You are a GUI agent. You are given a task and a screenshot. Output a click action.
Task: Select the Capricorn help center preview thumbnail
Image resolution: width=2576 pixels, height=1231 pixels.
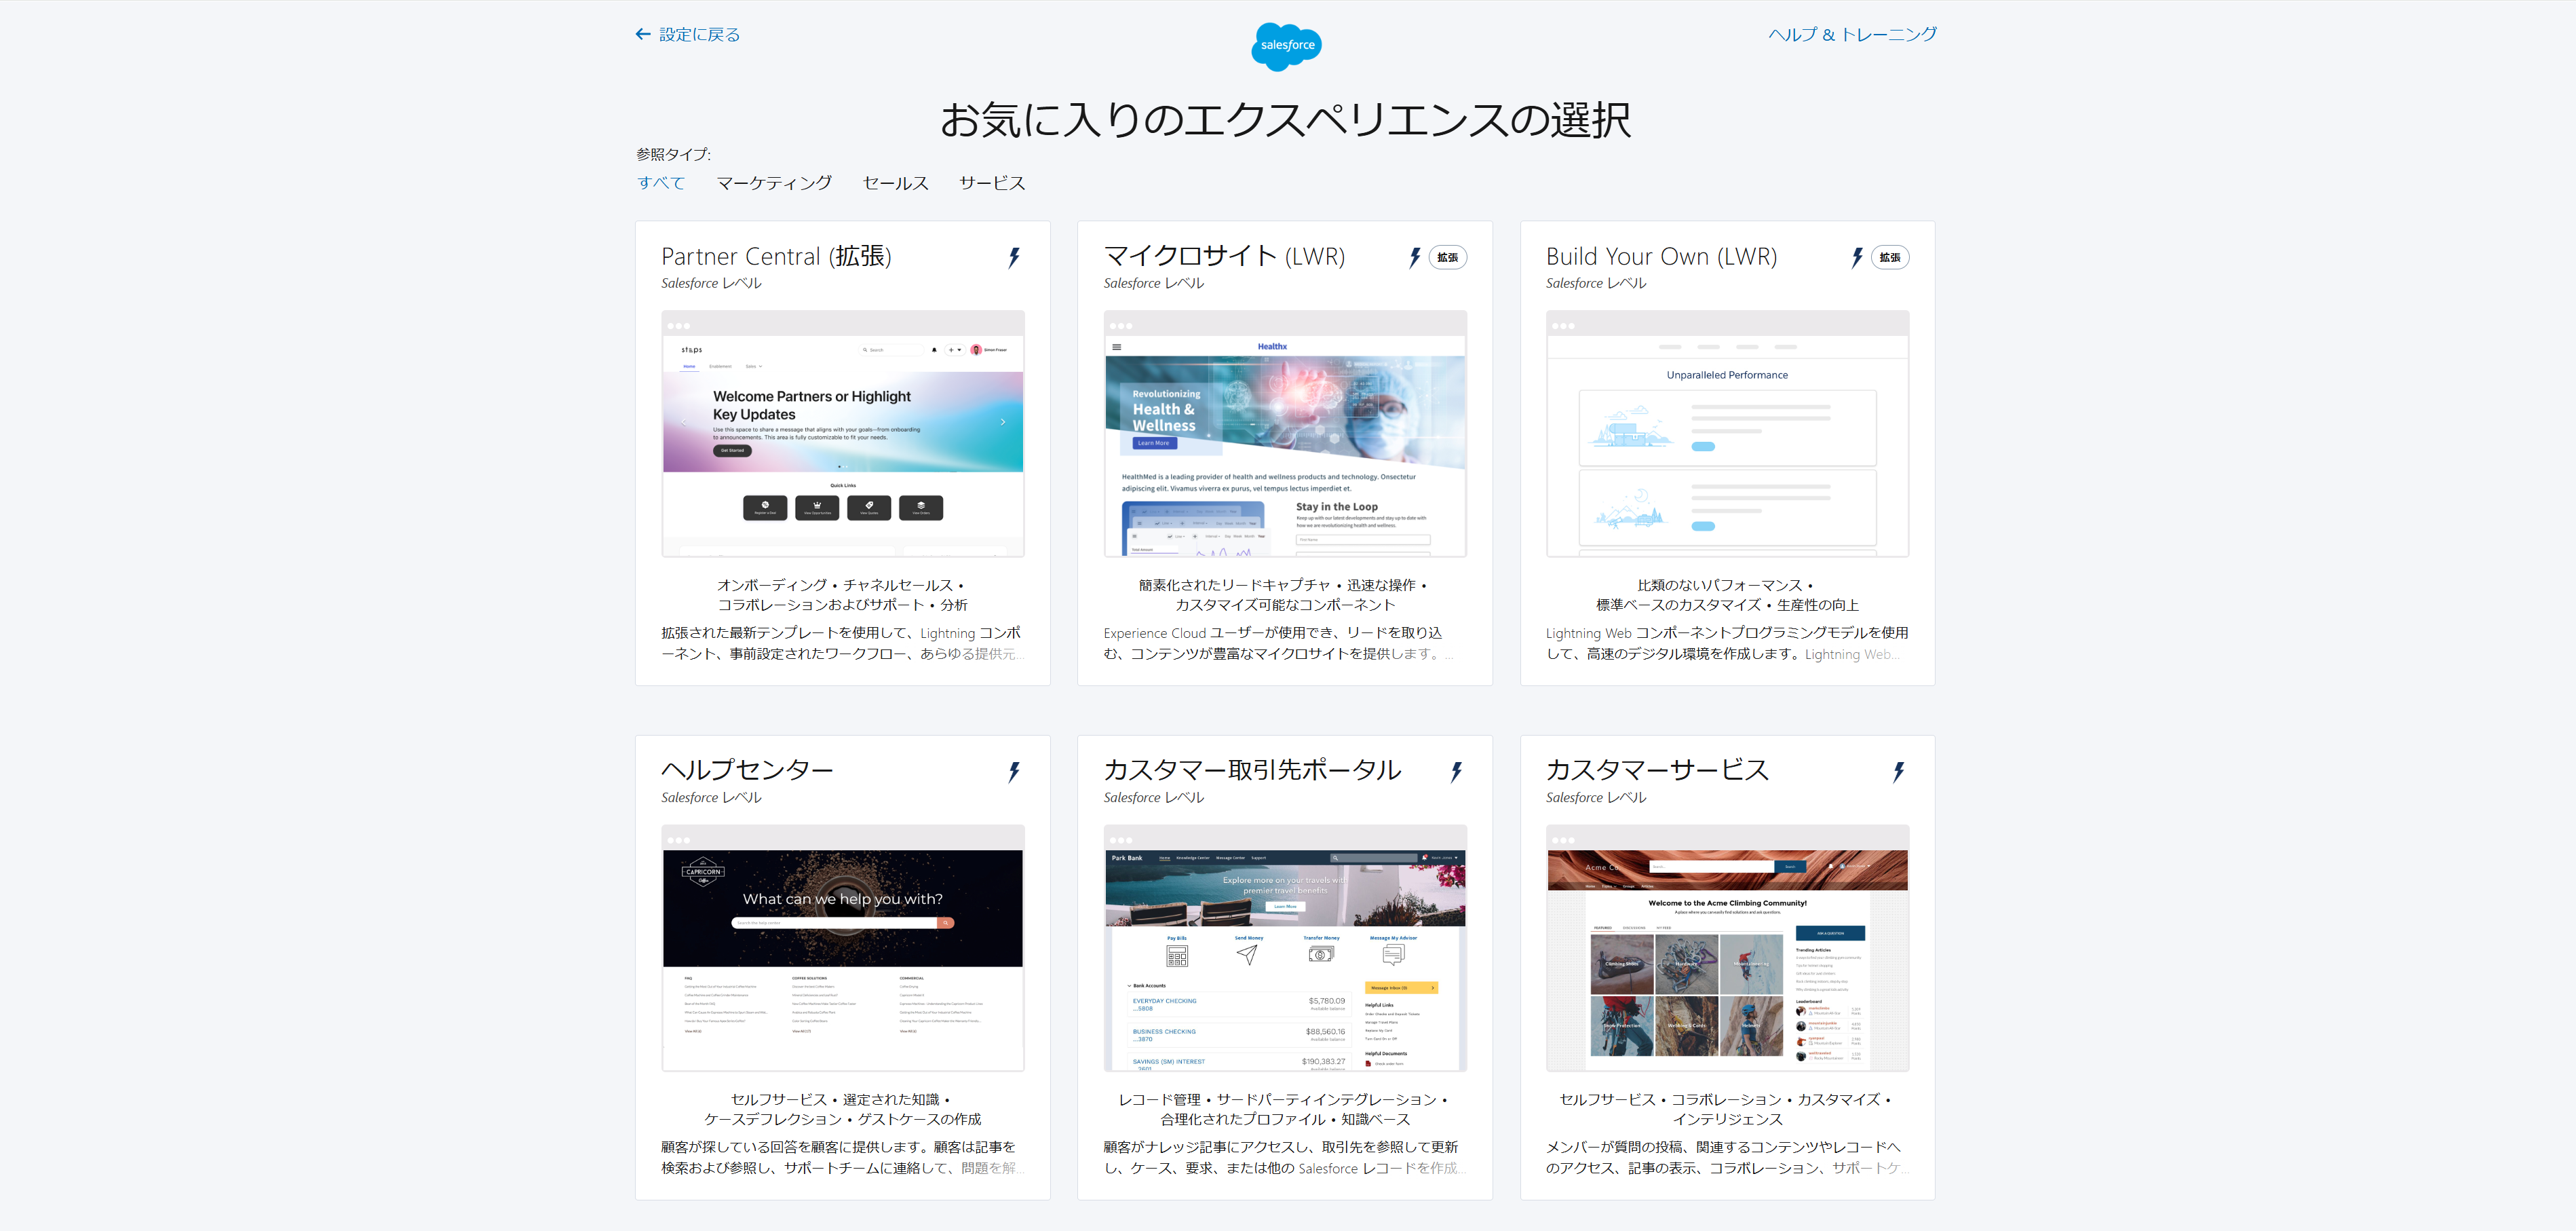[843, 948]
